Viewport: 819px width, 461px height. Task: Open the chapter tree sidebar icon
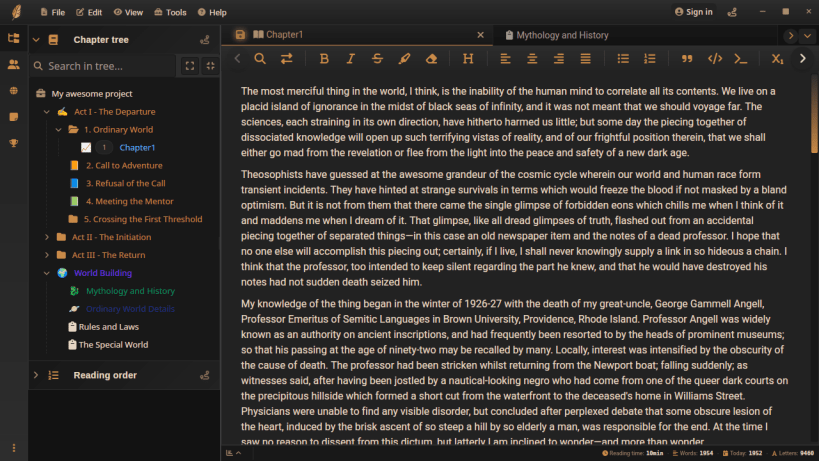[14, 38]
